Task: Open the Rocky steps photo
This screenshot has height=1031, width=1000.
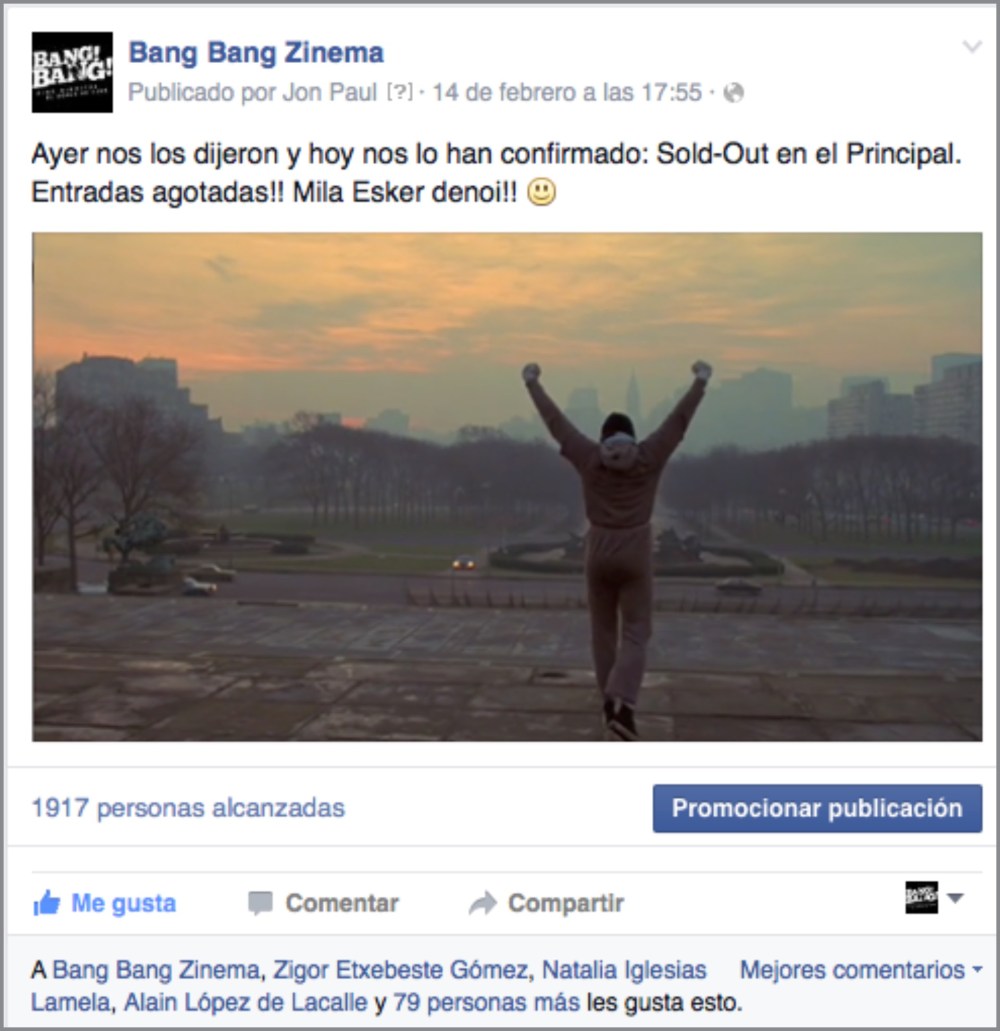Action: click(507, 487)
